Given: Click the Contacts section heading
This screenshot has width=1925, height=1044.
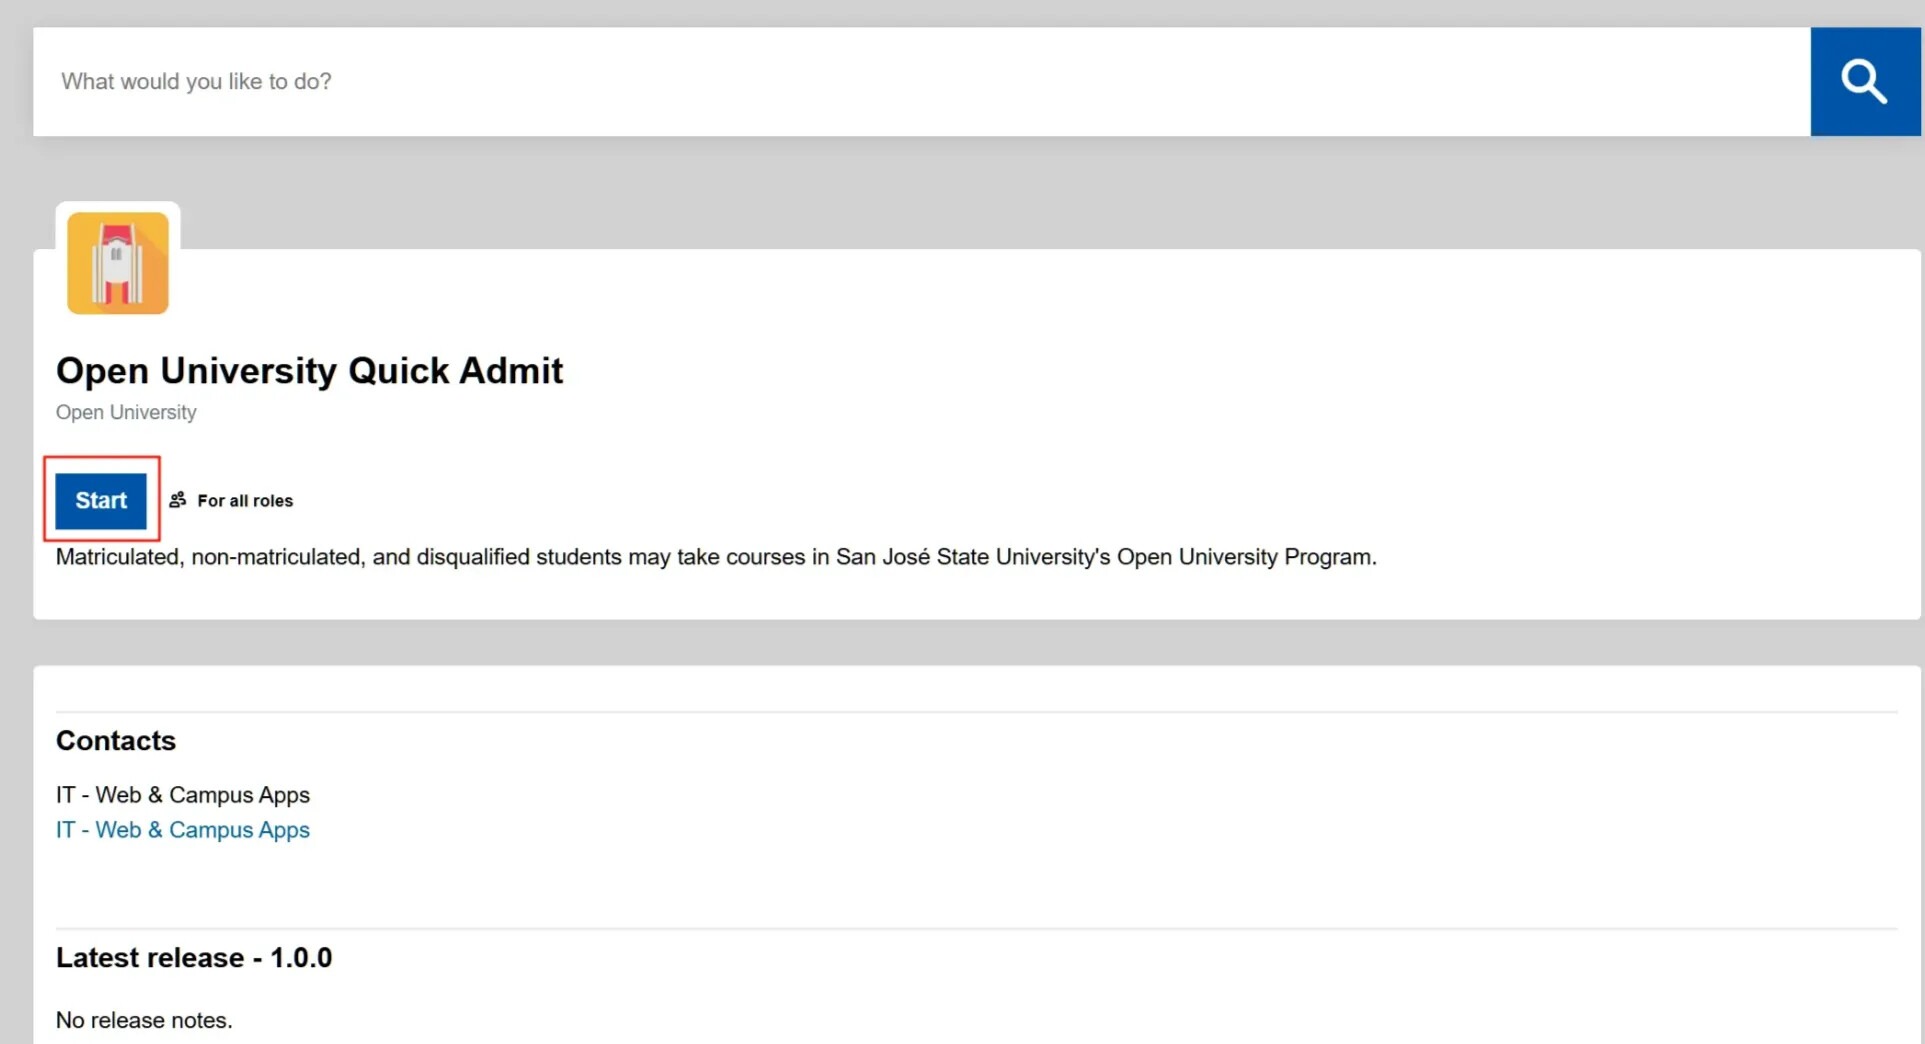Looking at the screenshot, I should [116, 741].
